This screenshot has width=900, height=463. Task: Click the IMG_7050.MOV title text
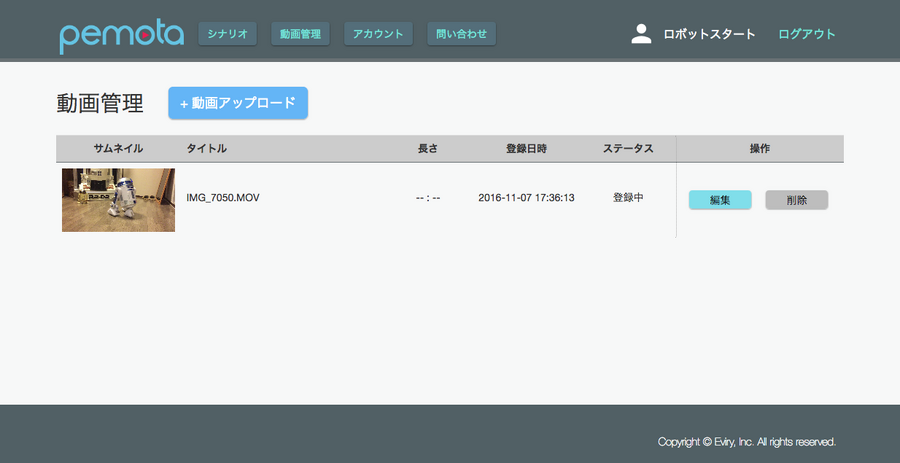click(x=223, y=198)
